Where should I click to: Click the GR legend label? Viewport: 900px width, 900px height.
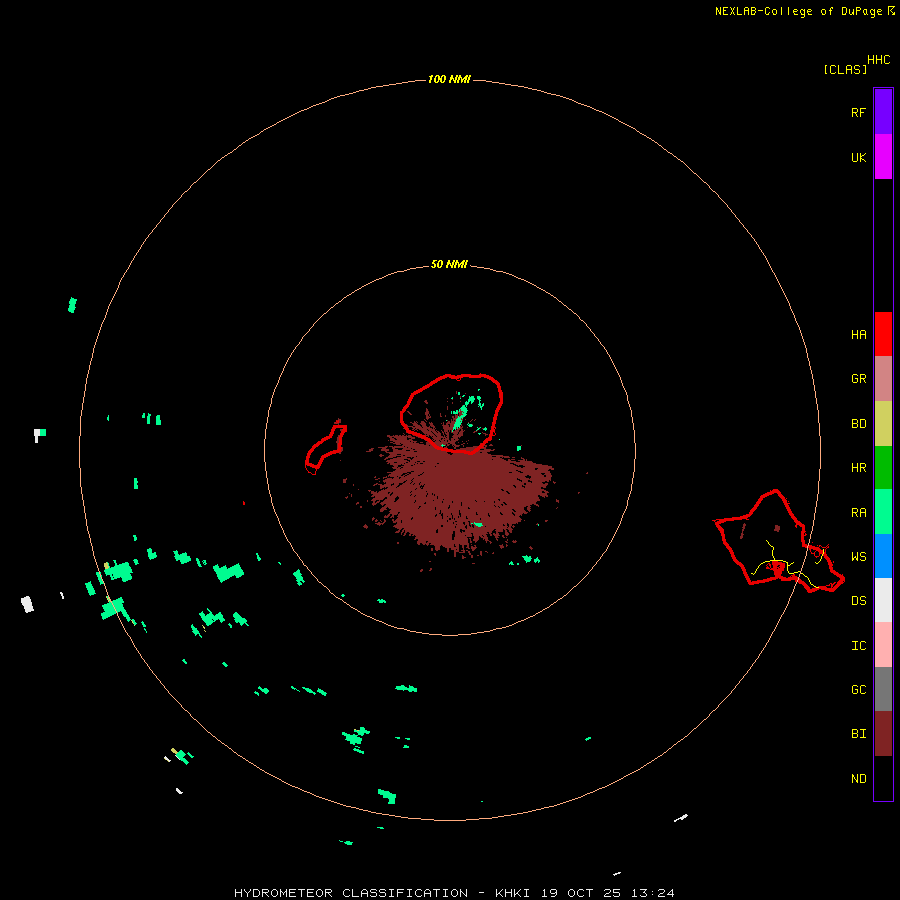coord(858,379)
